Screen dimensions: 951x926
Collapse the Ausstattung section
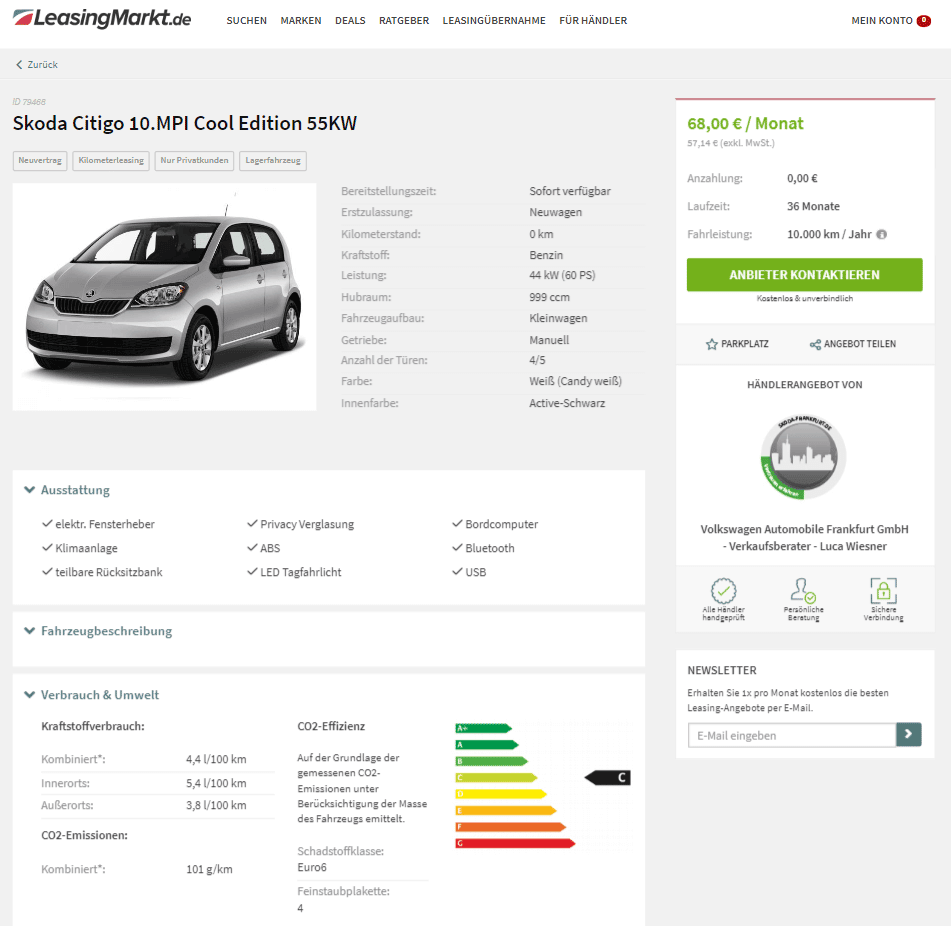click(67, 490)
